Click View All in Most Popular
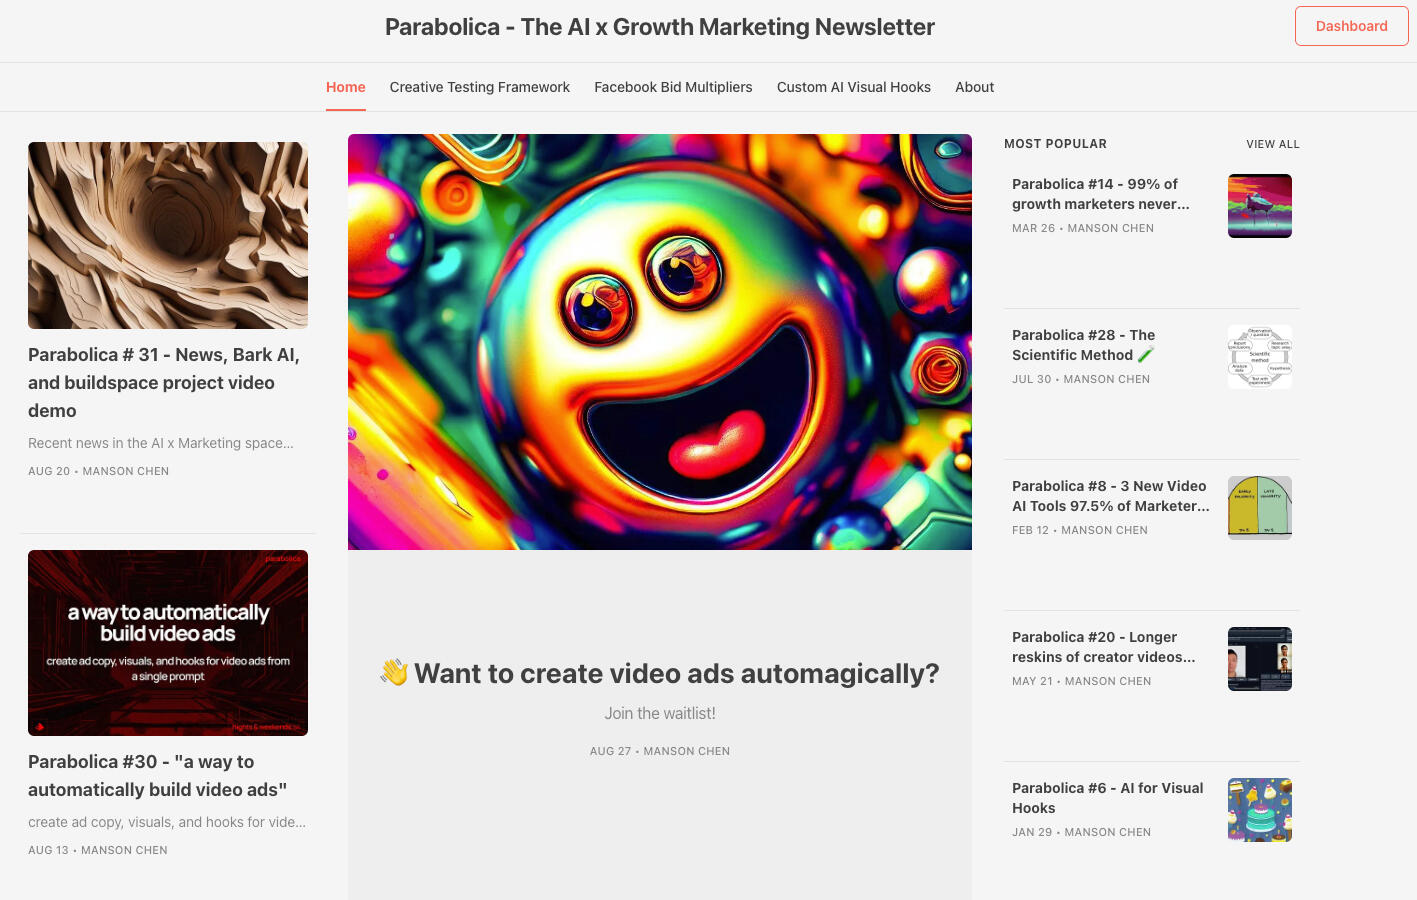The image size is (1417, 900). click(1272, 144)
